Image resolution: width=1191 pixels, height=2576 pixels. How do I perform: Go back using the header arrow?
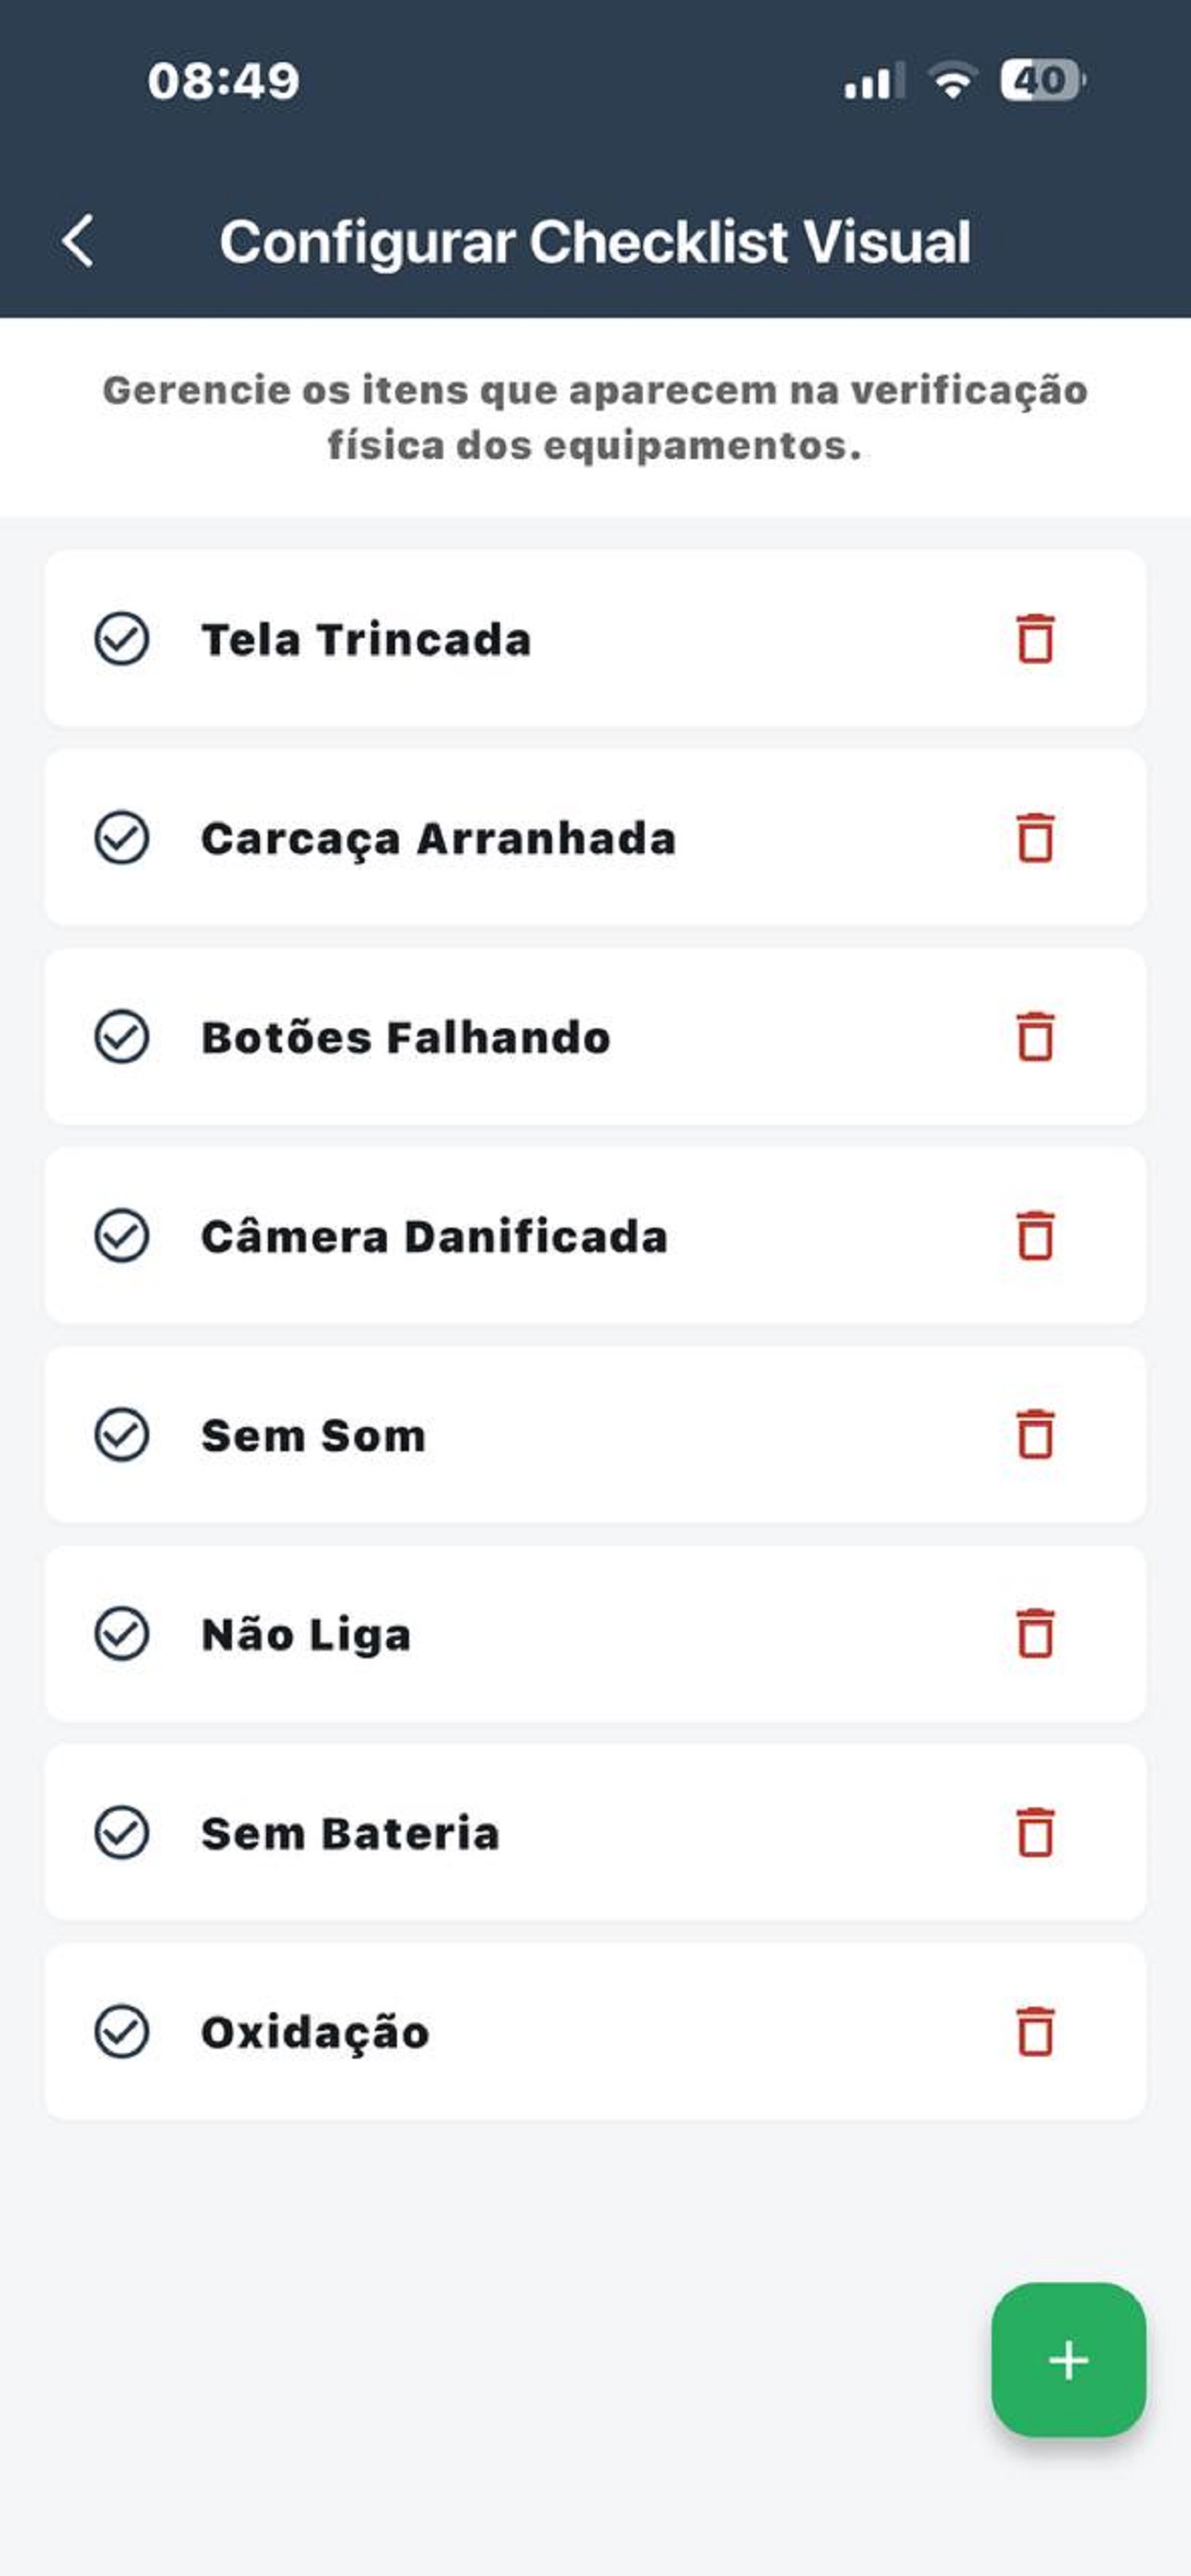pos(78,241)
